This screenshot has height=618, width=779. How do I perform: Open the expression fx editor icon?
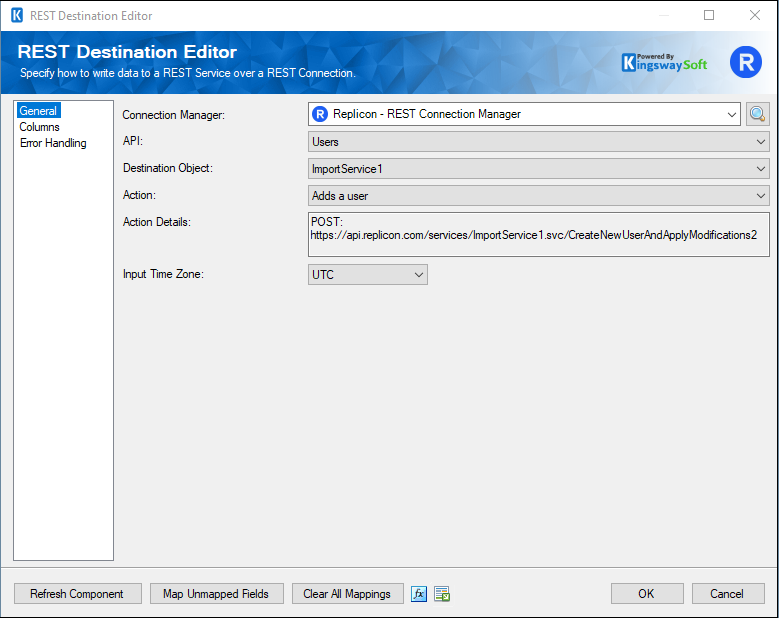pos(419,594)
